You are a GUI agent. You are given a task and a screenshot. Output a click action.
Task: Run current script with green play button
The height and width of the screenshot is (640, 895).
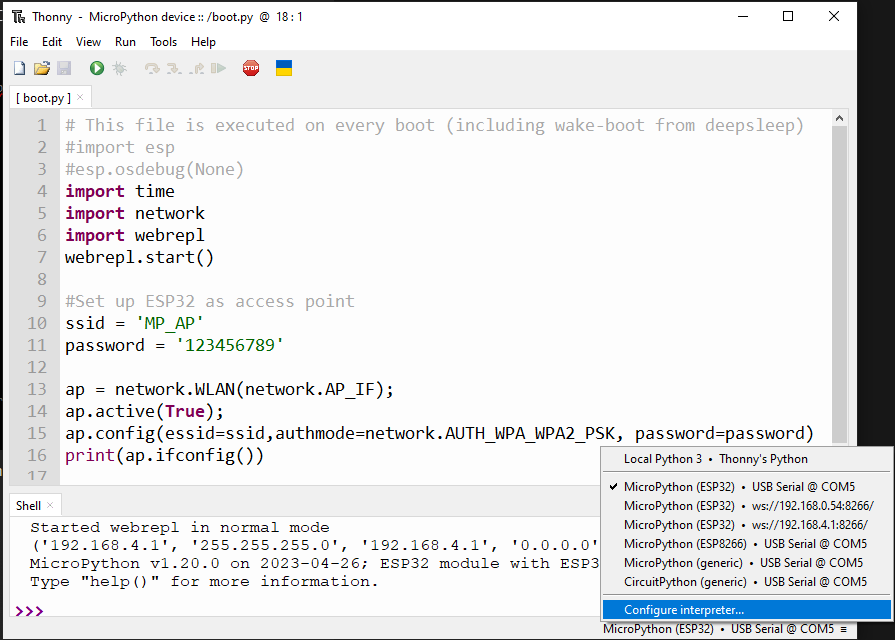[x=97, y=68]
